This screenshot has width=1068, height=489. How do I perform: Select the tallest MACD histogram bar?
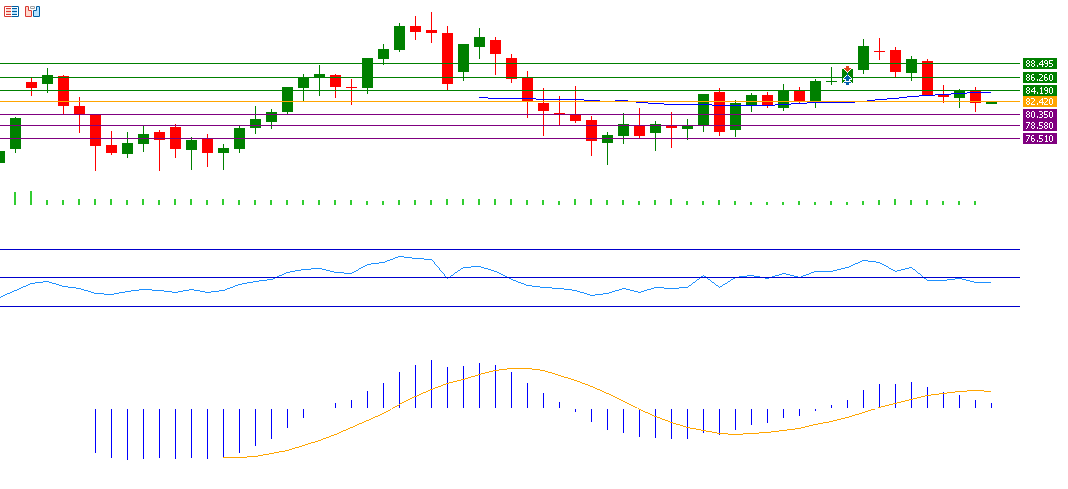coord(431,383)
